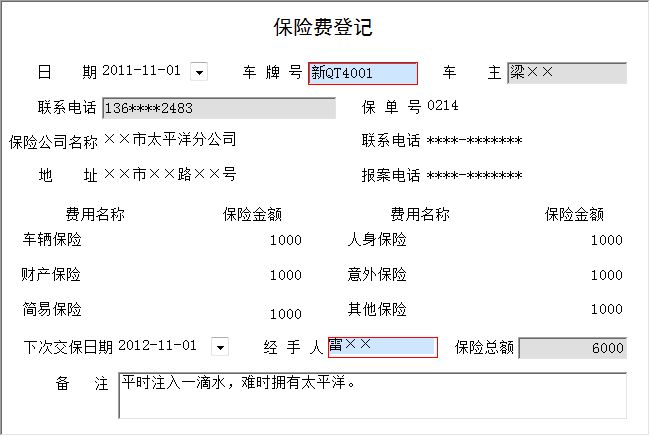This screenshot has width=650, height=436.
Task: Select the 车主 field showing 梁××
Action: pos(566,73)
